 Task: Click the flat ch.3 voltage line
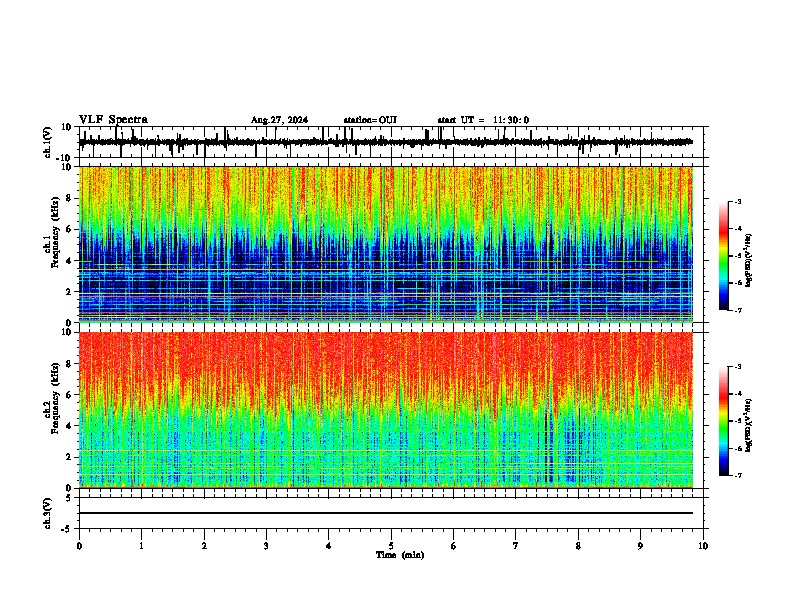[386, 513]
